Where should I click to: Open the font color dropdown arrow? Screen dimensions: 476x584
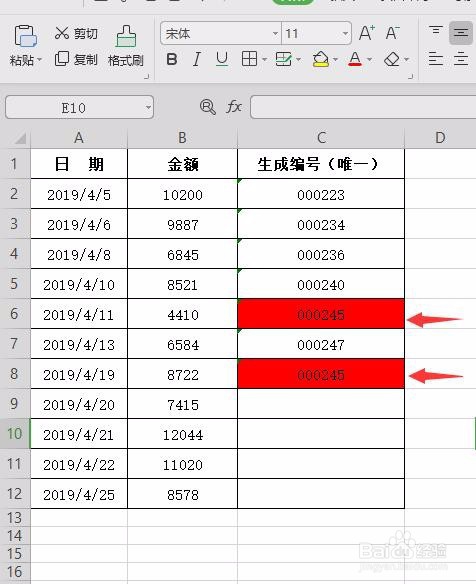point(369,60)
